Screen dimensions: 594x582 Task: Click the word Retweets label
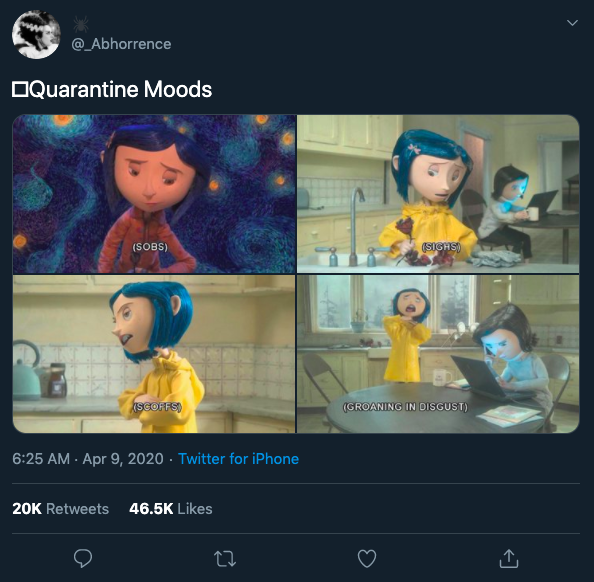pos(77,508)
